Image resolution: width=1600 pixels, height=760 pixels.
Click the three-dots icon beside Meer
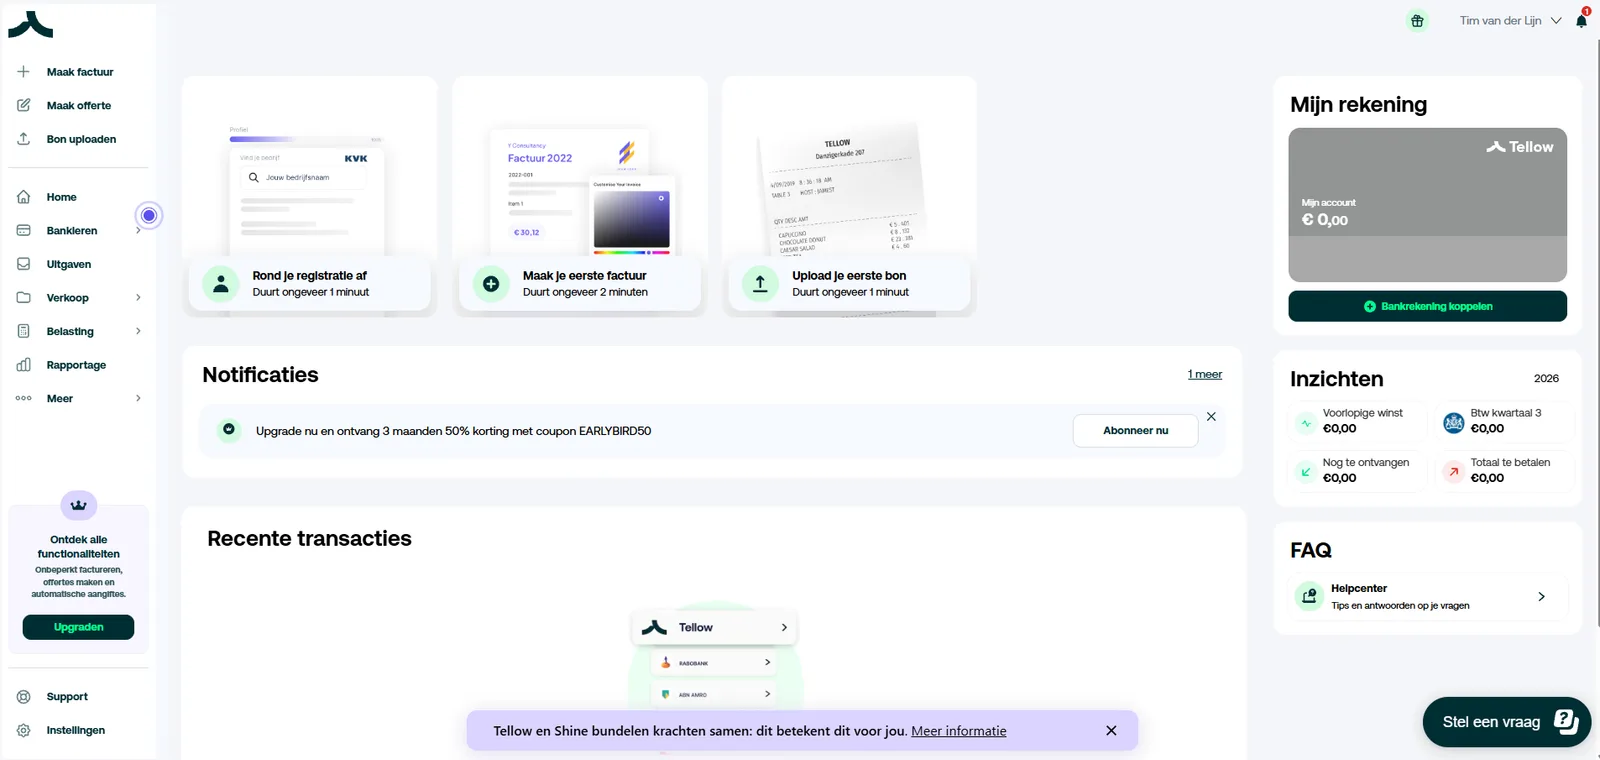23,398
